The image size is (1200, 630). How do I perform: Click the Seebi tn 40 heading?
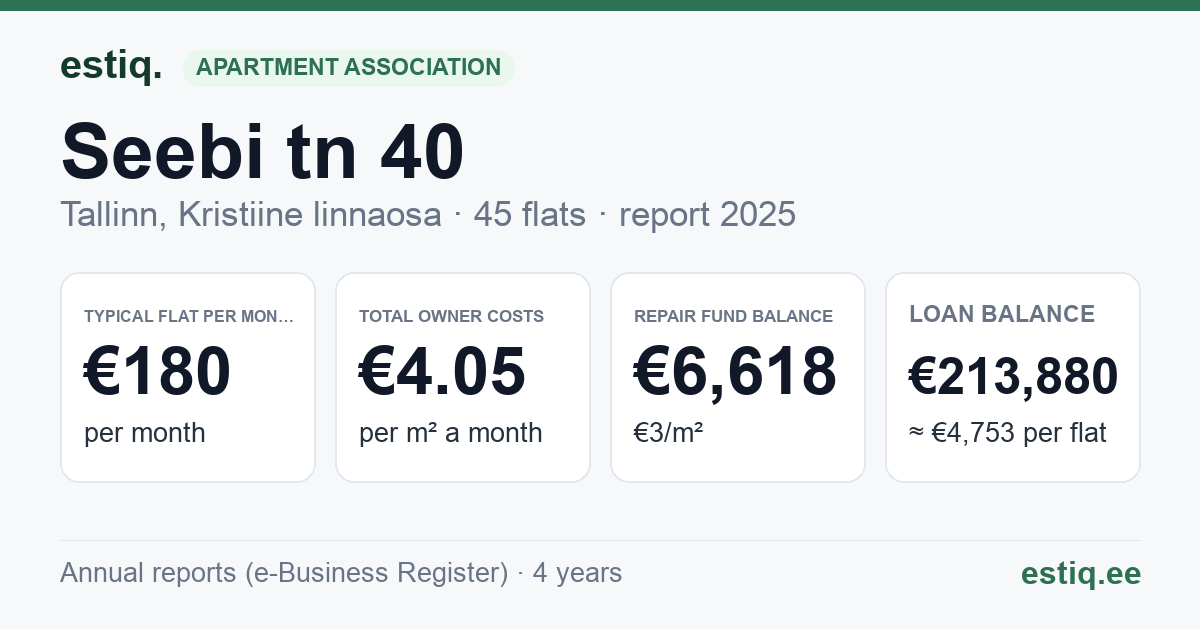tap(263, 151)
